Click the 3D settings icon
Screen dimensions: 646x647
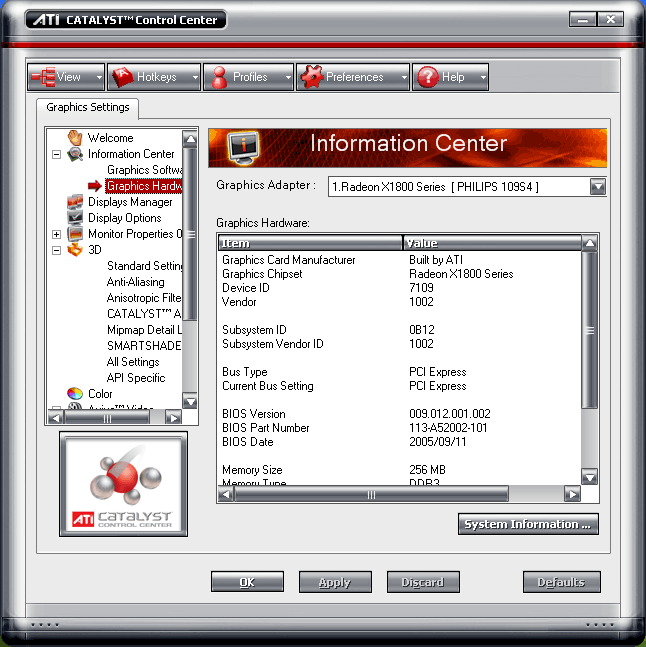point(75,250)
